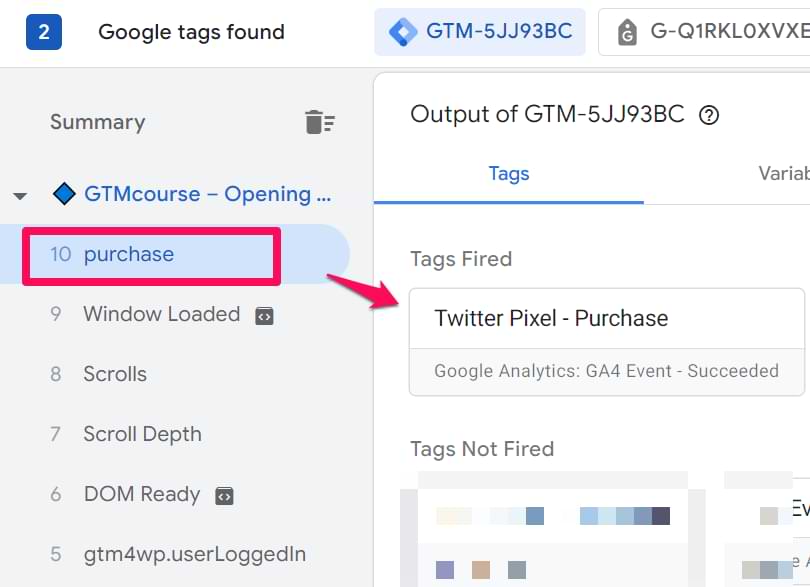Image resolution: width=810 pixels, height=587 pixels.
Task: Switch to the Variables tab
Action: pyautogui.click(x=784, y=174)
